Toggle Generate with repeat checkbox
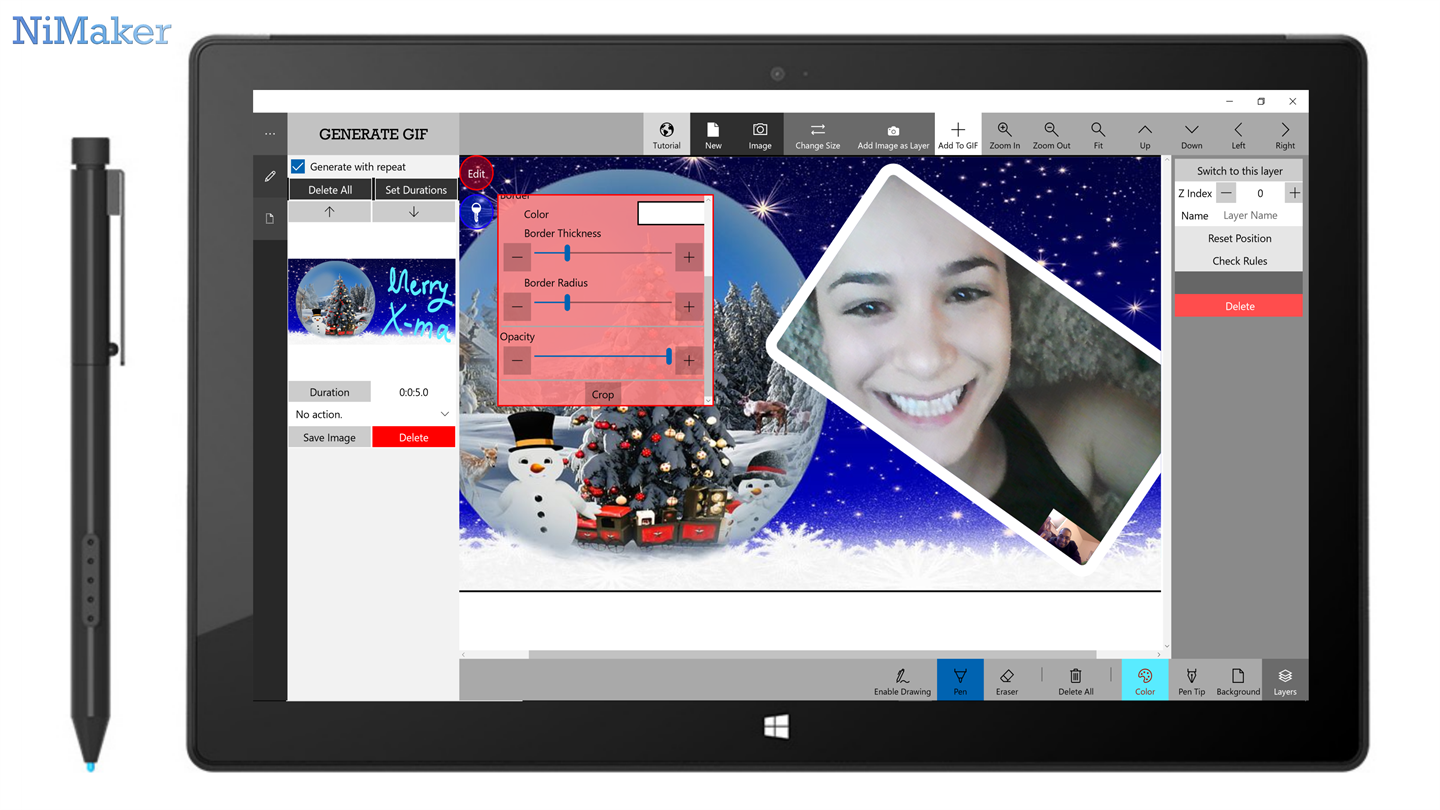 298,167
